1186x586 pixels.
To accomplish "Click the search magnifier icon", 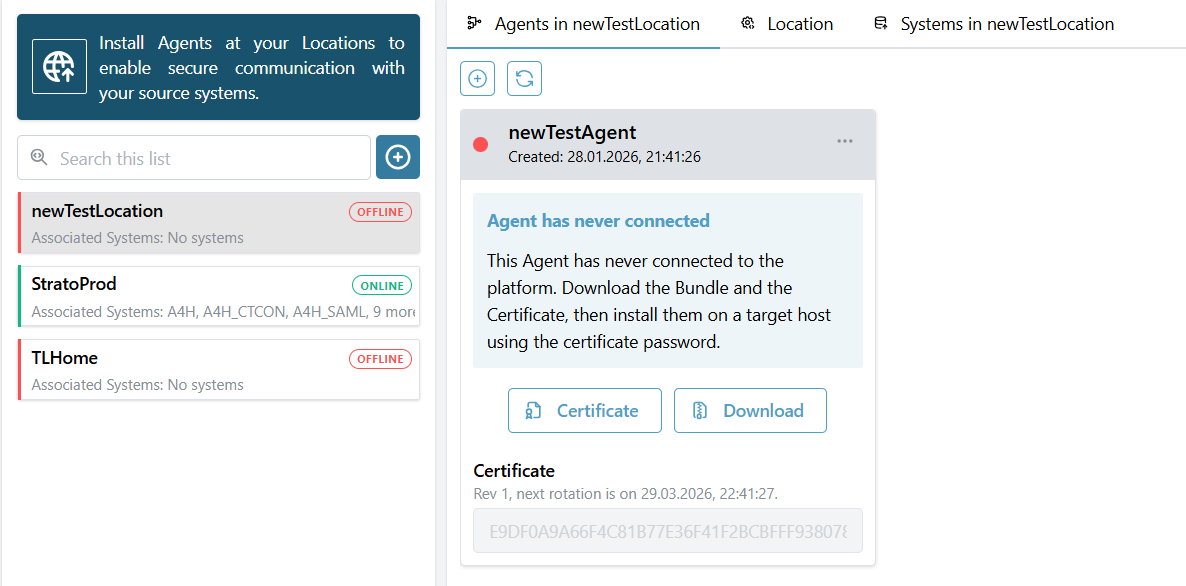I will [x=38, y=157].
